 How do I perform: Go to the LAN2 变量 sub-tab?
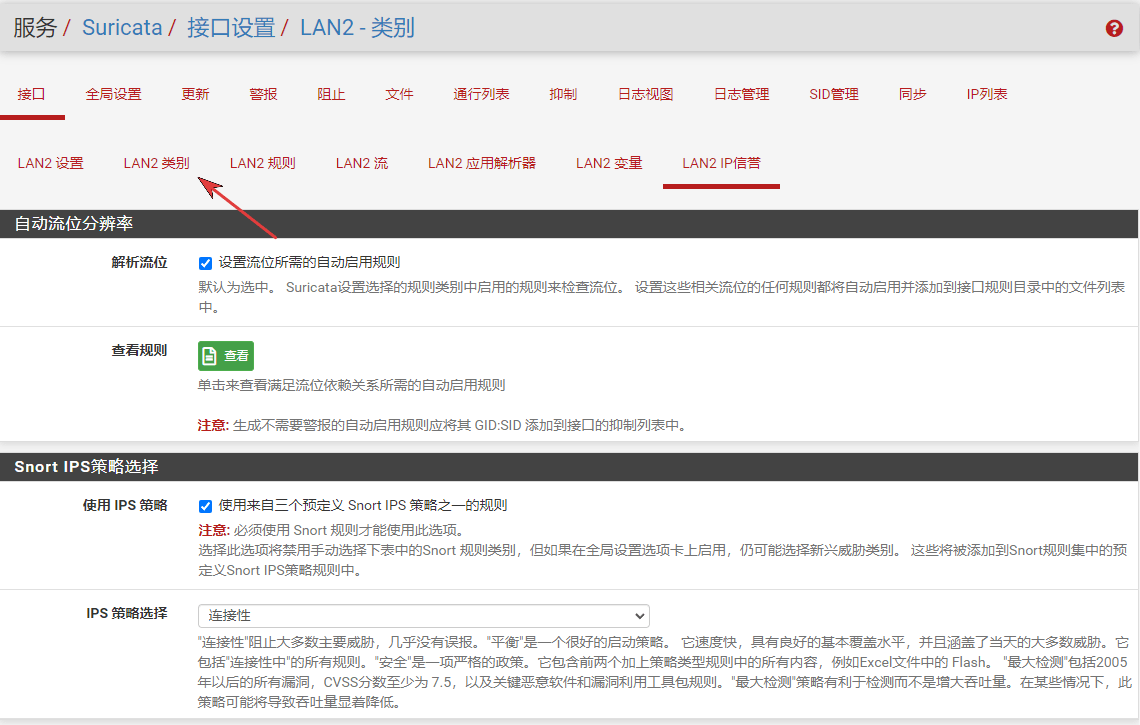point(609,163)
